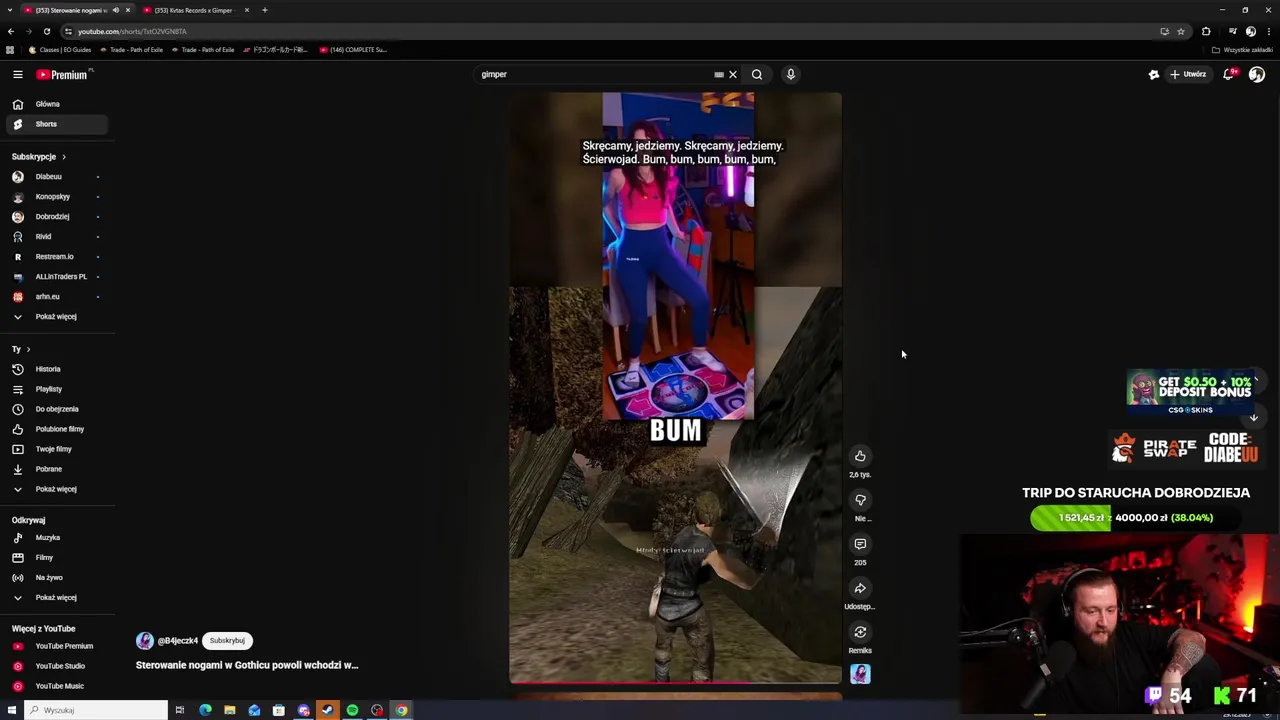Open Twoje filmy
This screenshot has height=720, width=1280.
click(x=57, y=449)
